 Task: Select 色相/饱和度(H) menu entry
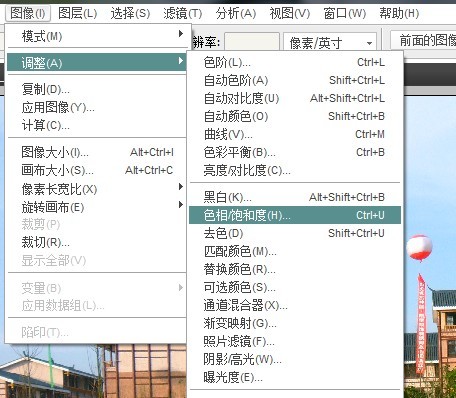[295, 215]
